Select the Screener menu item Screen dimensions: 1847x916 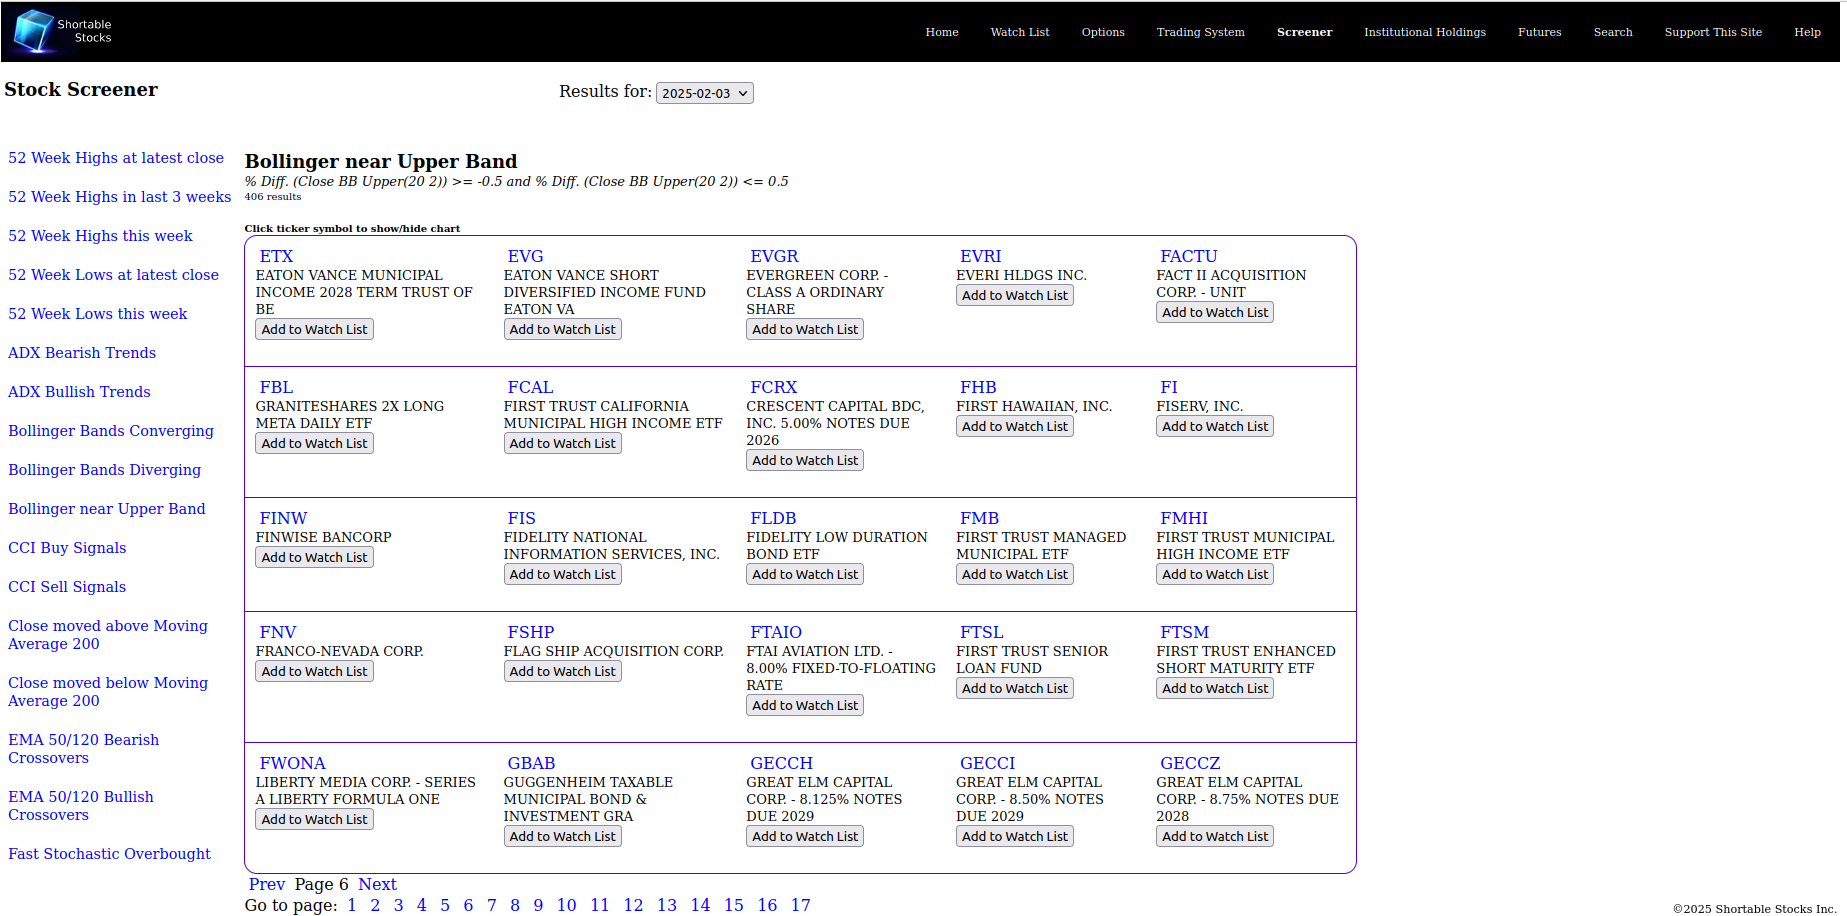[1304, 32]
